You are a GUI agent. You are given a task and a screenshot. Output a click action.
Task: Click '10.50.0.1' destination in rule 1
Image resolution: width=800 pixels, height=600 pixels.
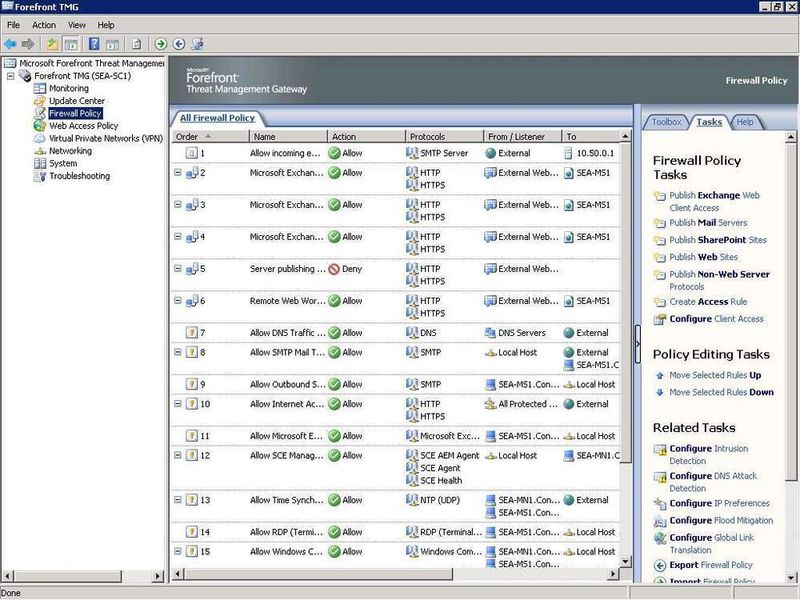[595, 153]
